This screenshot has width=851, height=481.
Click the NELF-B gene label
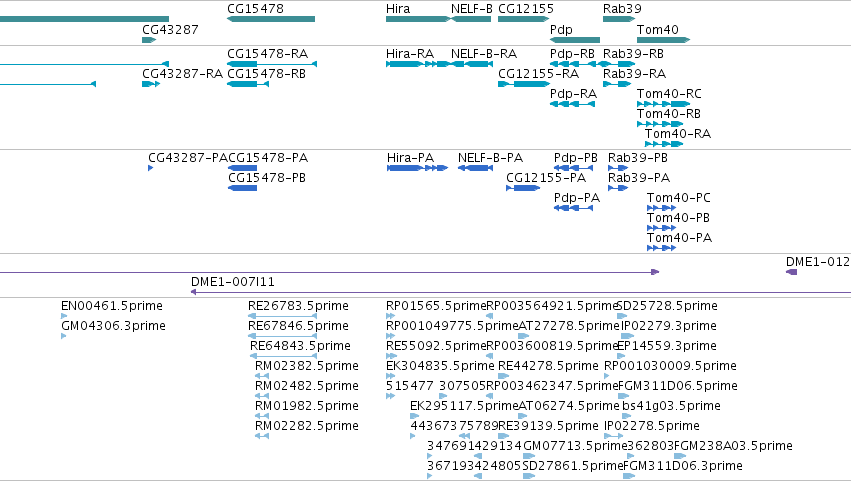472,9
